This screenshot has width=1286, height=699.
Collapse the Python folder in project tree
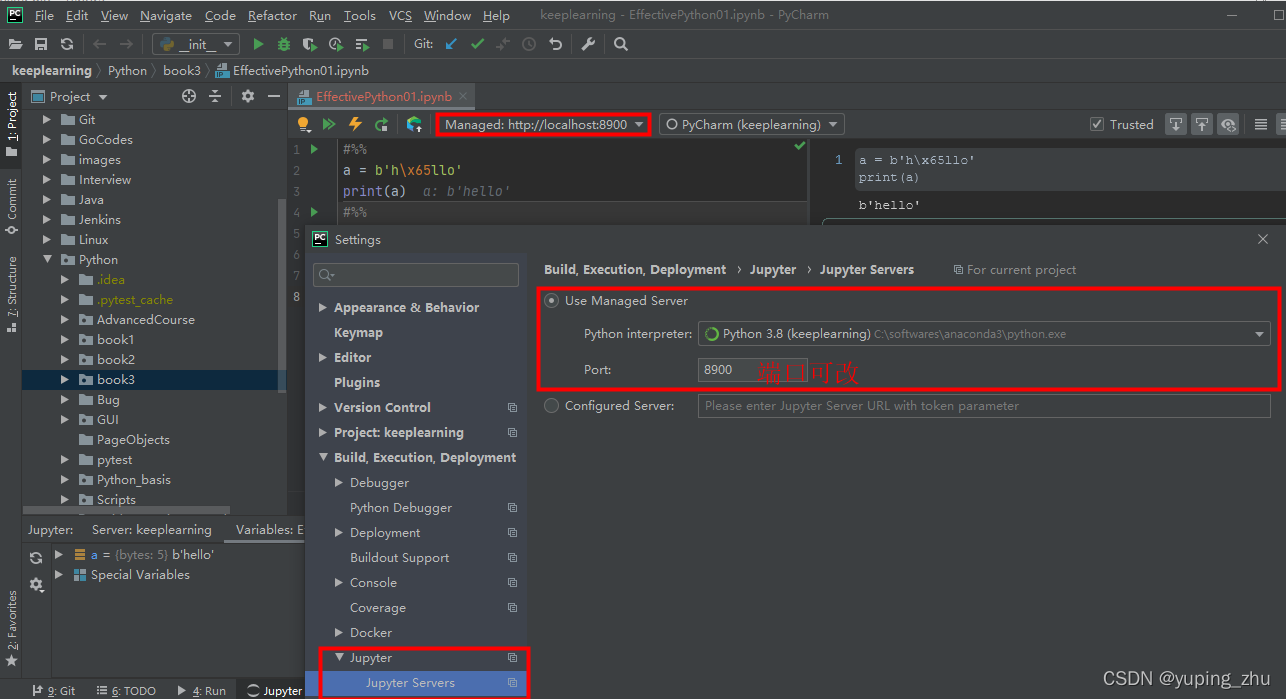click(x=47, y=259)
